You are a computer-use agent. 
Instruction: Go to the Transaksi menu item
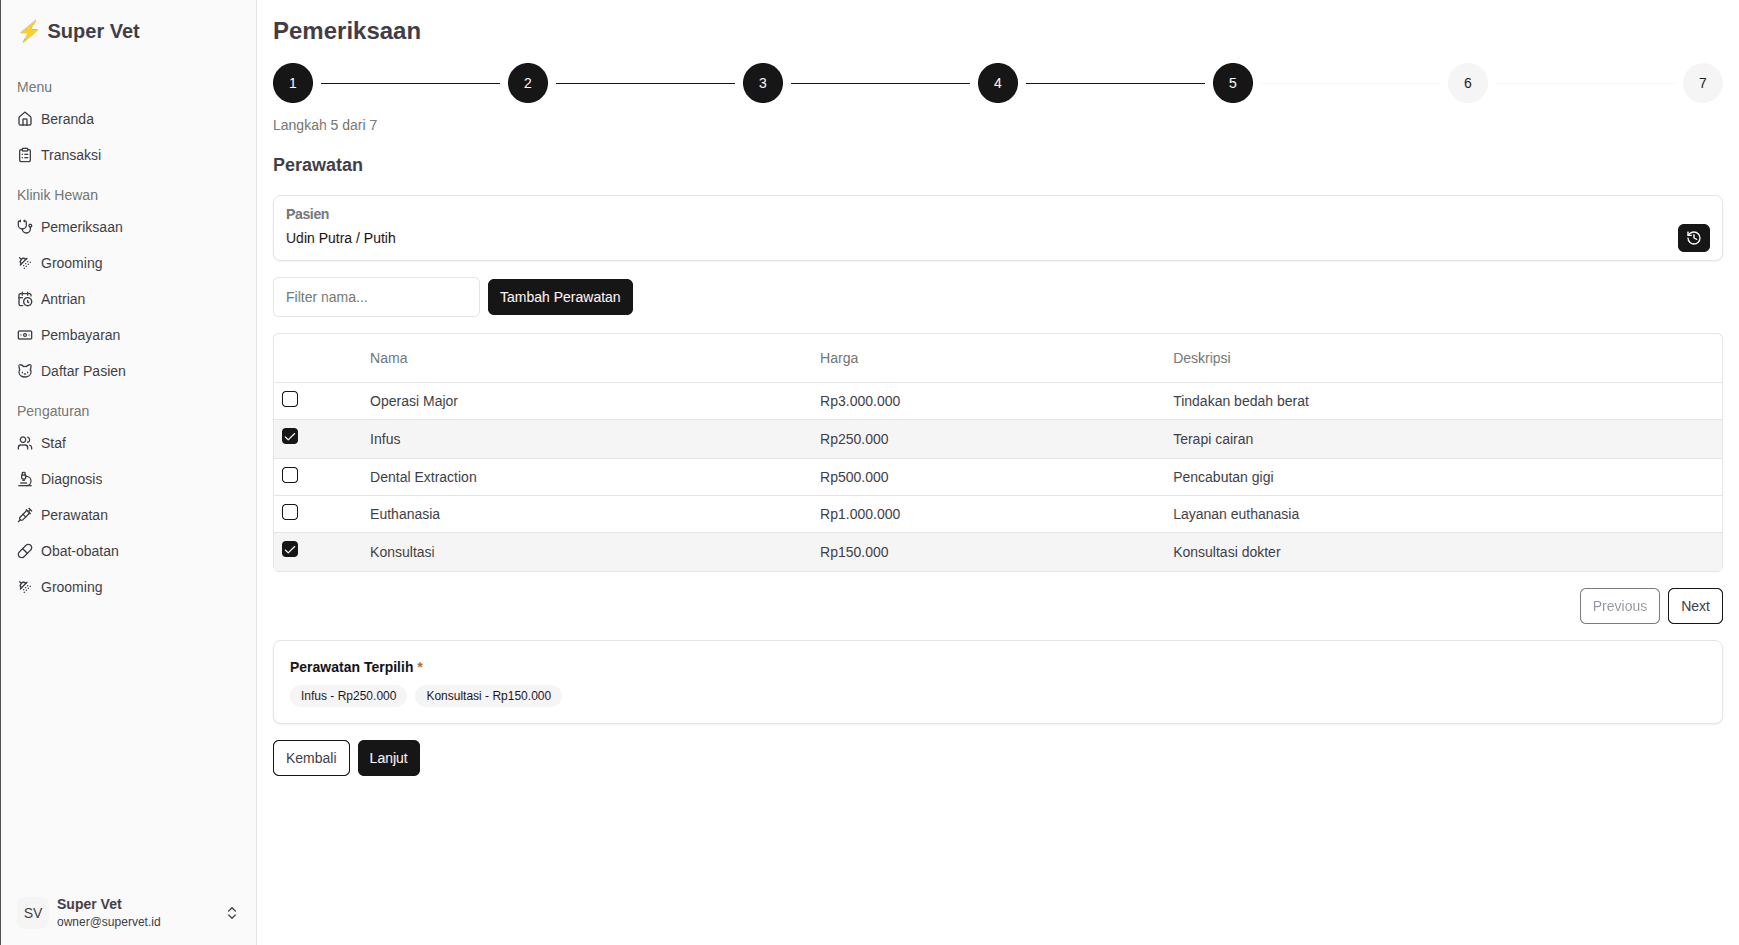click(x=70, y=155)
